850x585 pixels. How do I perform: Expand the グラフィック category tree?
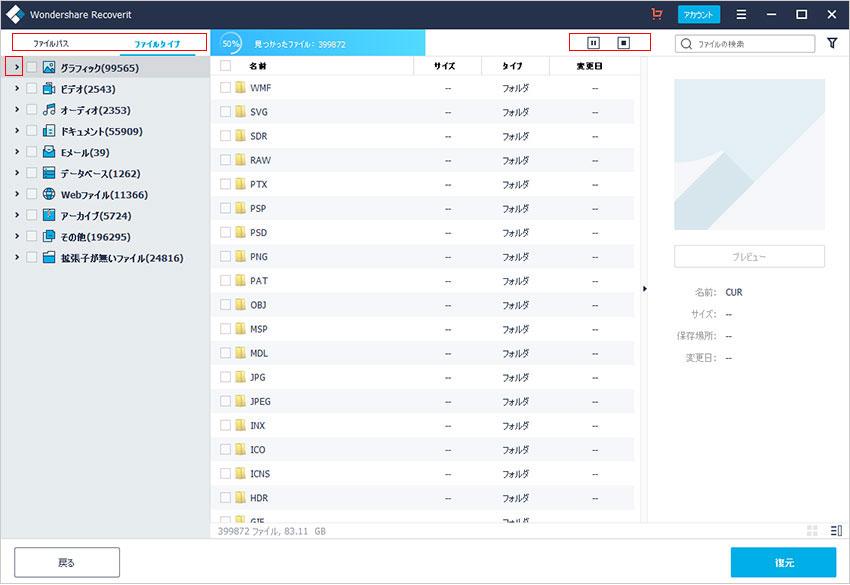point(15,66)
